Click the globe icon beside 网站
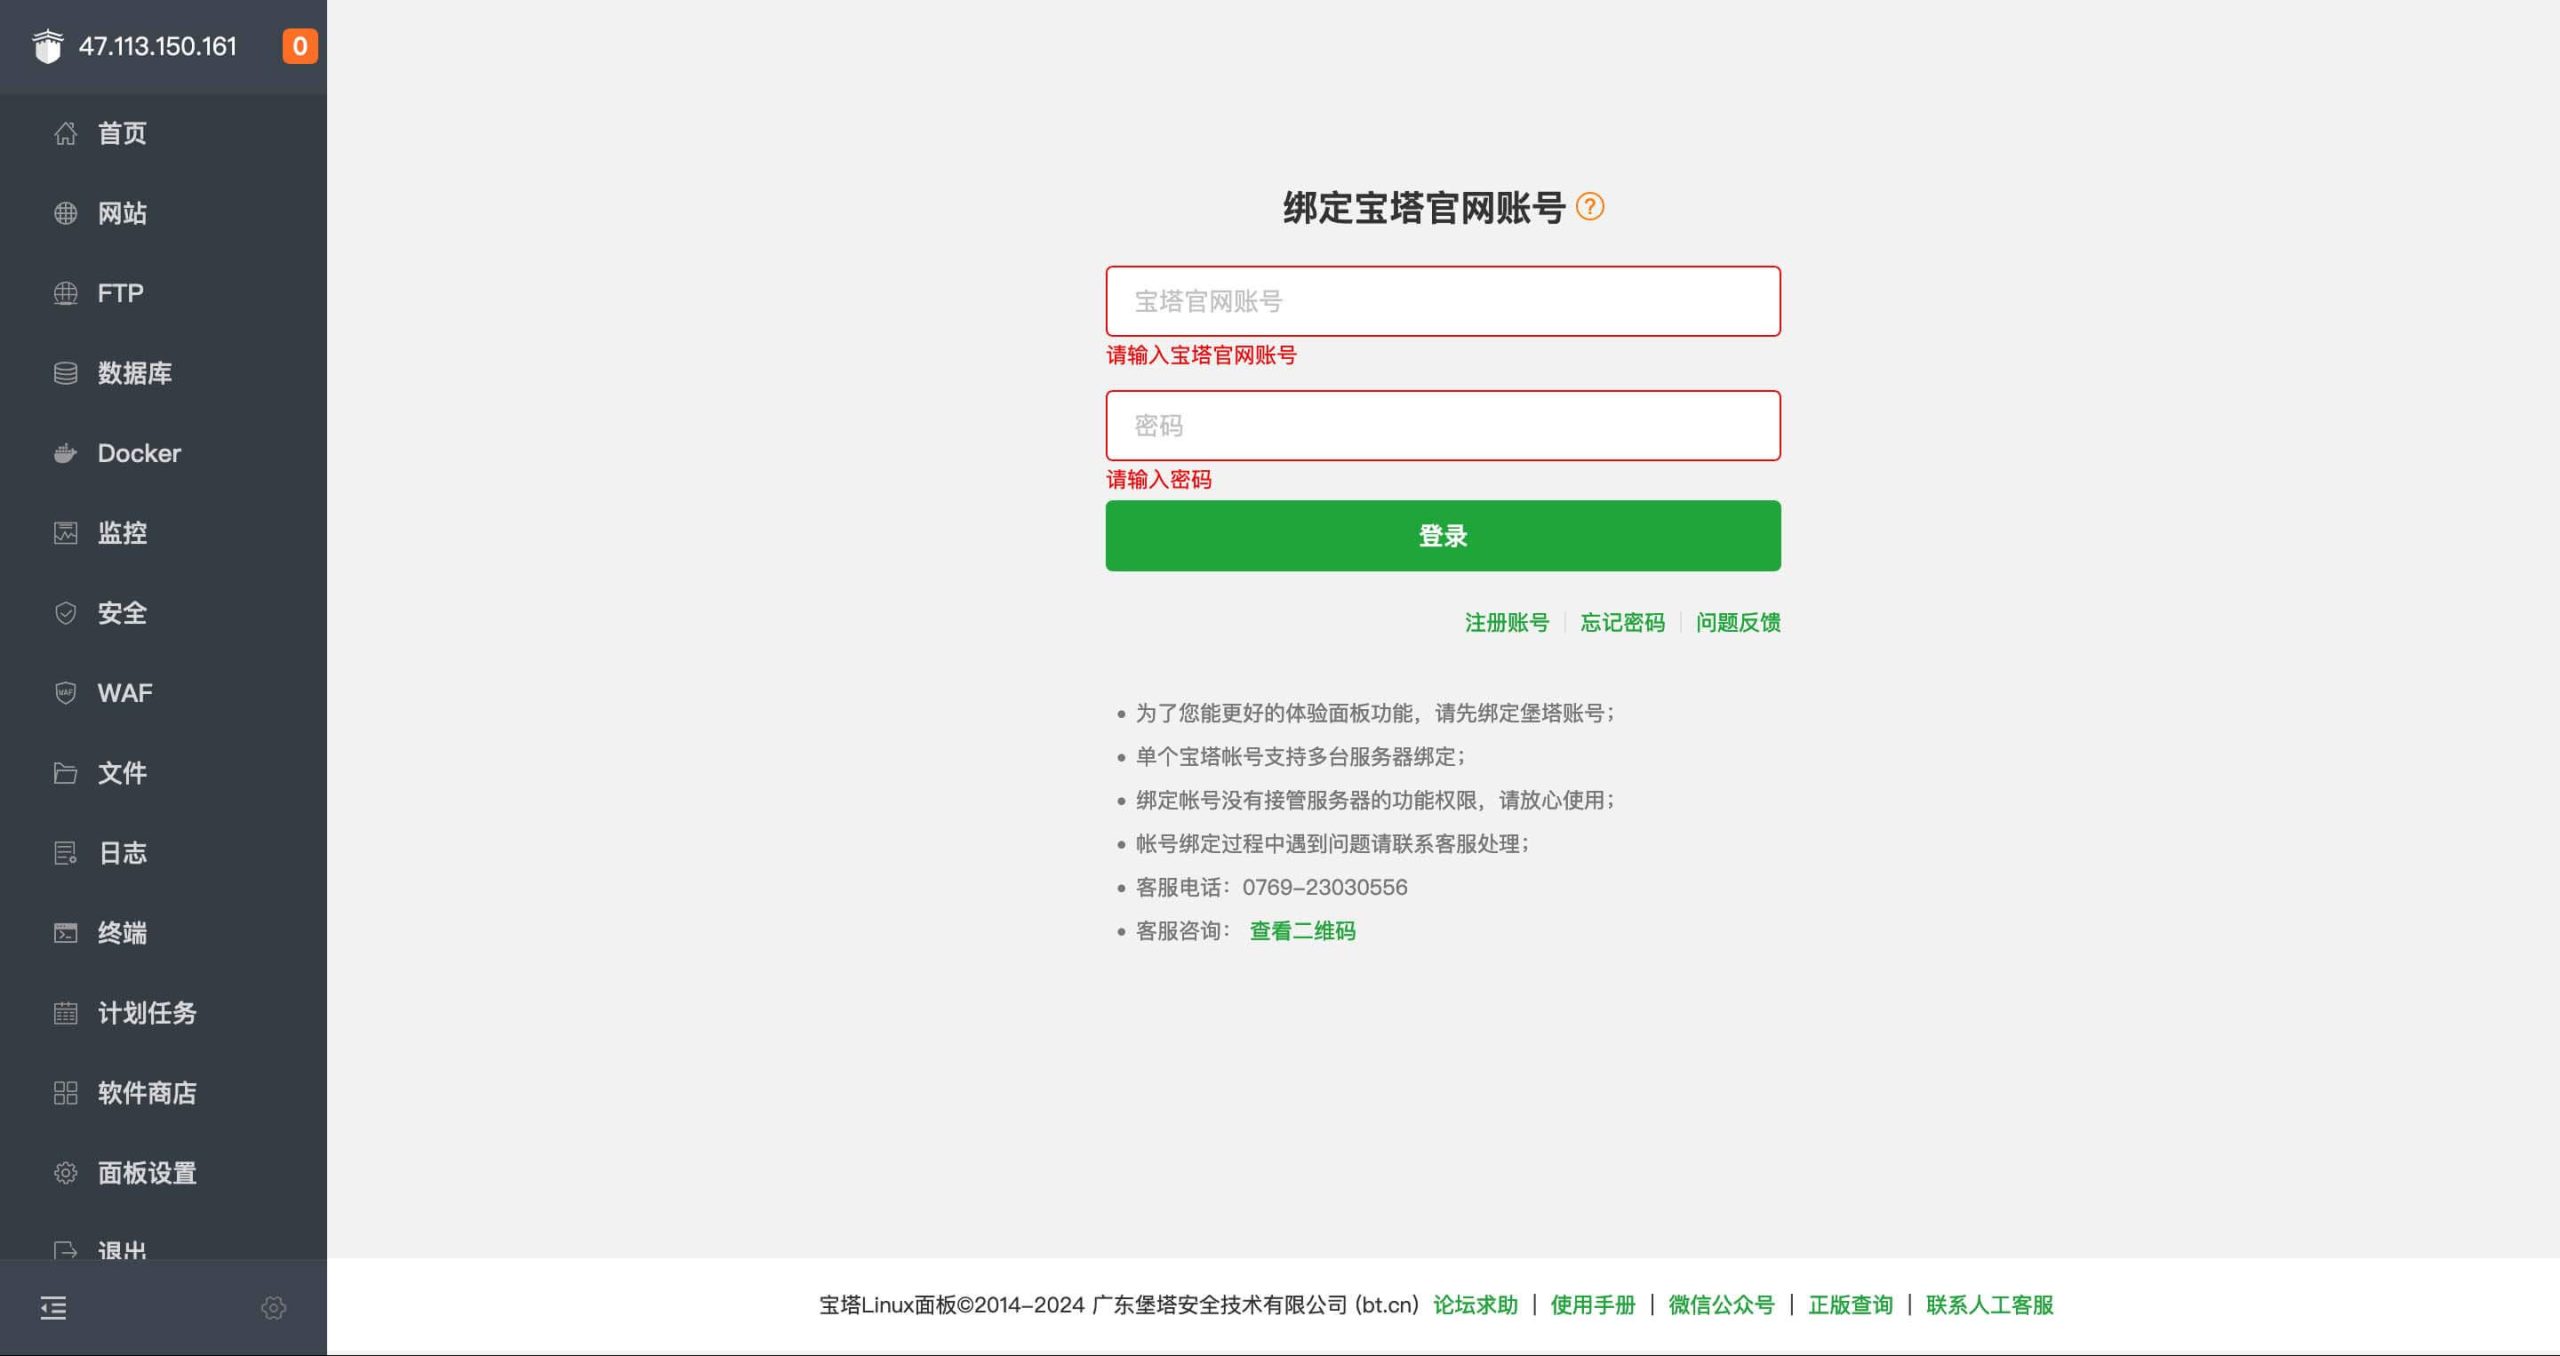Viewport: 2560px width, 1356px height. tap(65, 213)
